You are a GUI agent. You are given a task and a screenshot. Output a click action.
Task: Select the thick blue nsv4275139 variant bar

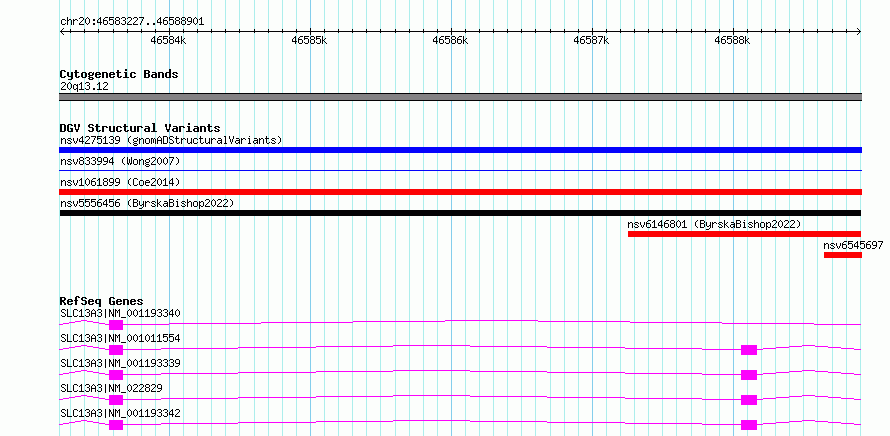[460, 150]
